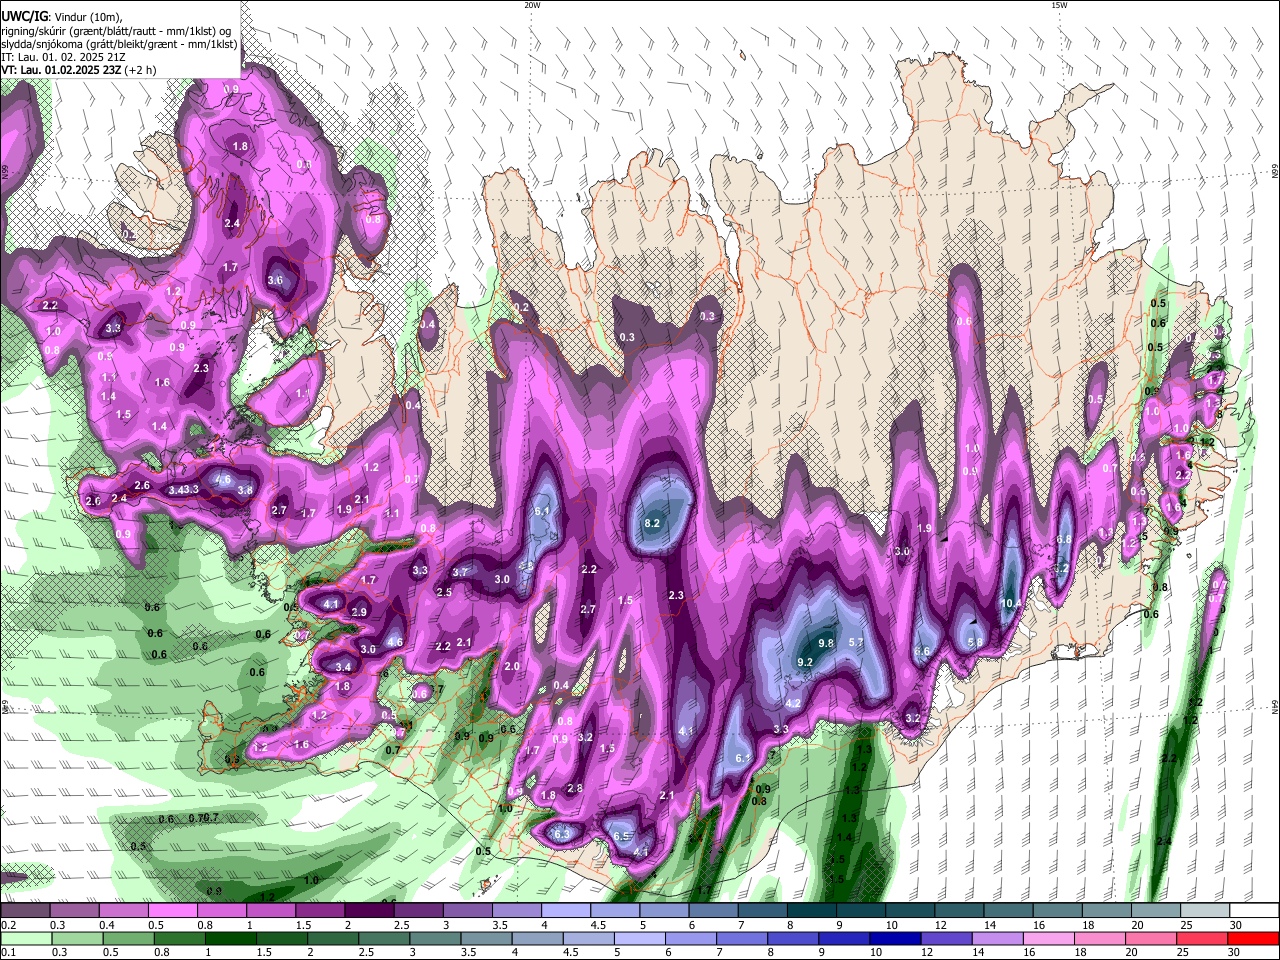Click the '20W' longitude label
Viewport: 1280px width, 960px height.
(x=532, y=5)
